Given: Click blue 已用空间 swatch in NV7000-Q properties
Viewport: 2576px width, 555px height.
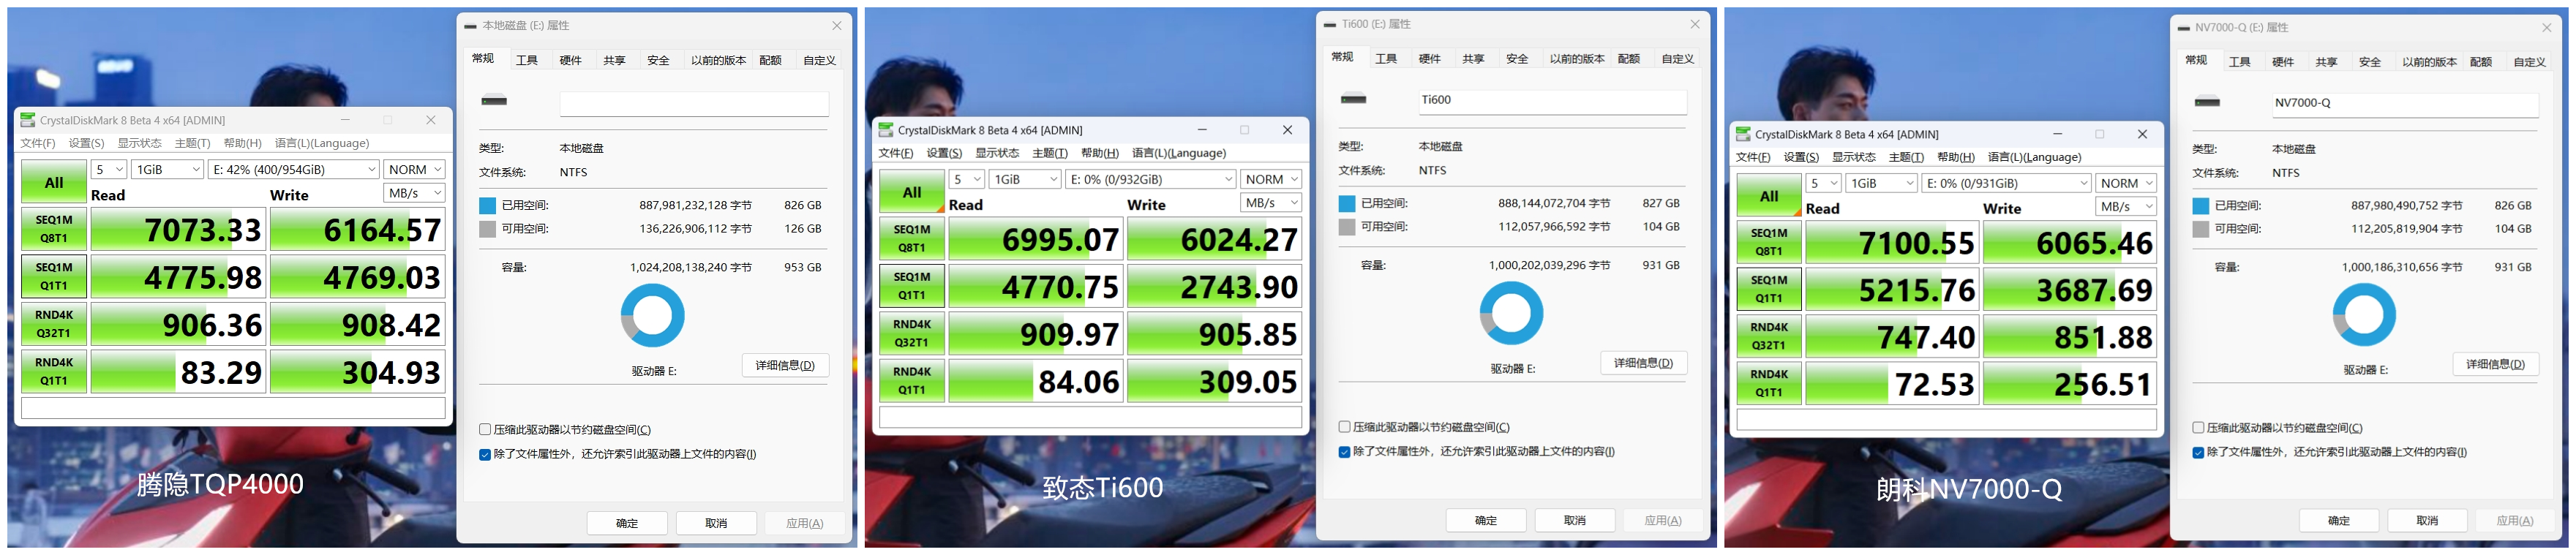Looking at the screenshot, I should point(2200,206).
